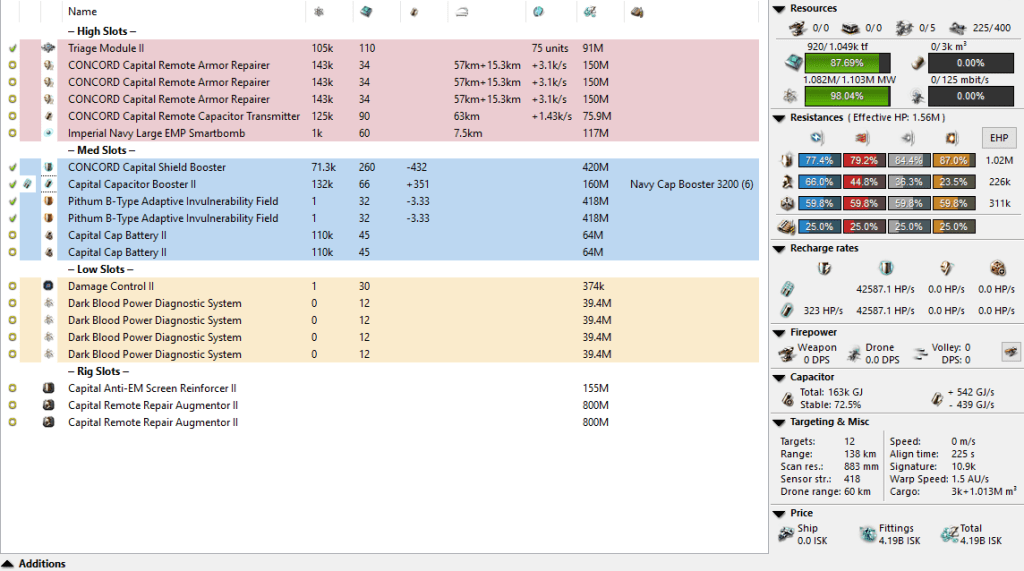Click the Triage Module II module icon
Image resolution: width=1024 pixels, height=571 pixels.
tap(48, 48)
